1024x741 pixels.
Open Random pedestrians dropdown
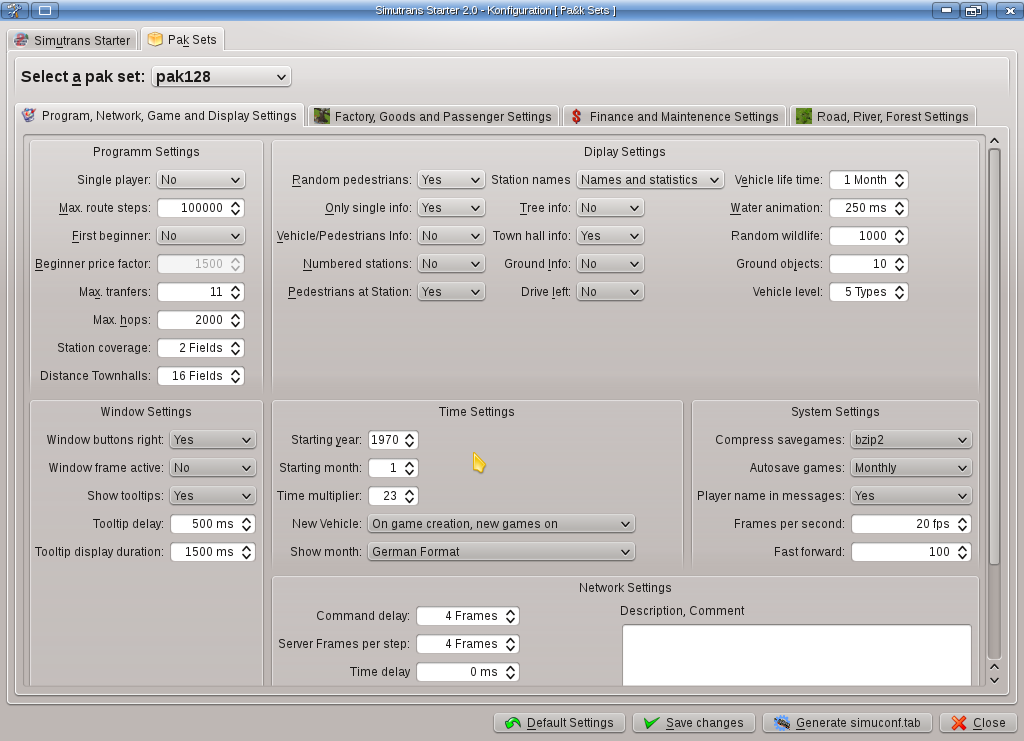coord(451,180)
